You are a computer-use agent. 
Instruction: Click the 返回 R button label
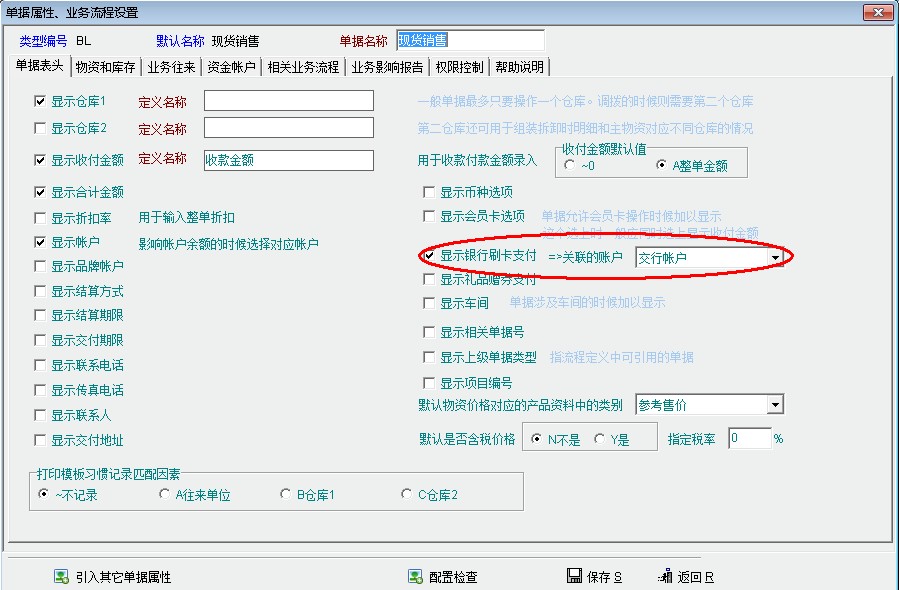pos(695,577)
